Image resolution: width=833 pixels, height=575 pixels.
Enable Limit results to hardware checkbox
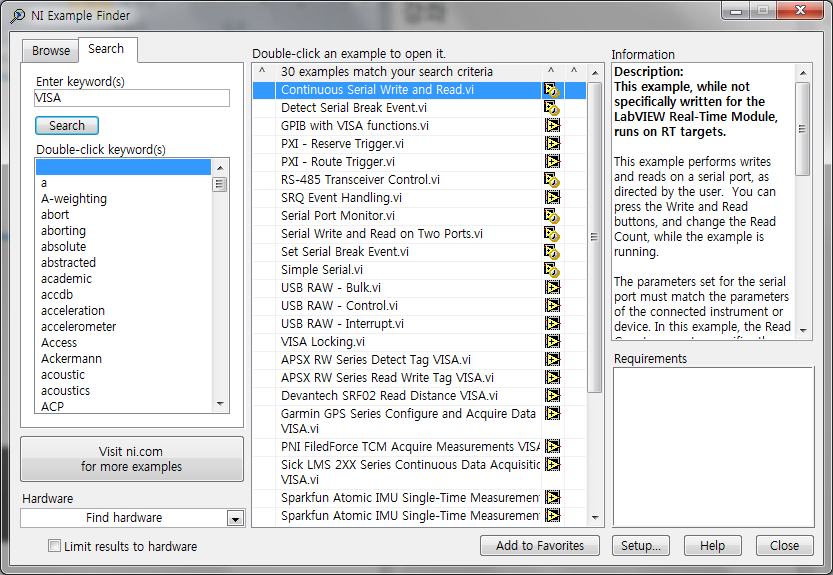tap(54, 546)
